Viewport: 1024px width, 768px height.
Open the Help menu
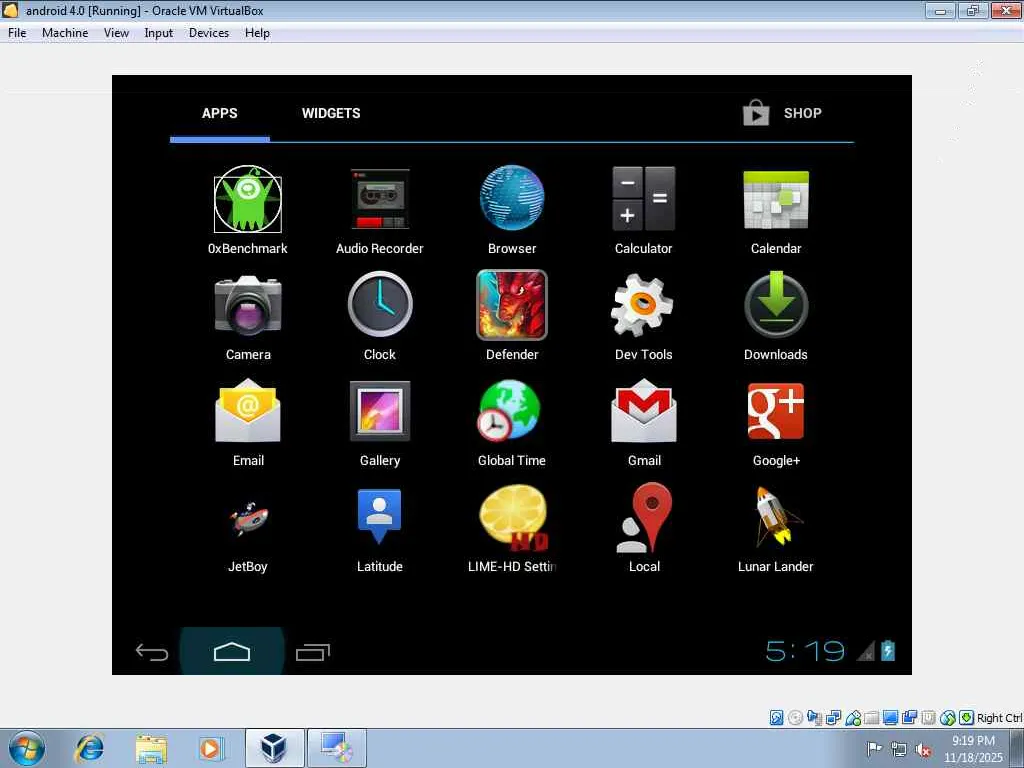(x=257, y=33)
